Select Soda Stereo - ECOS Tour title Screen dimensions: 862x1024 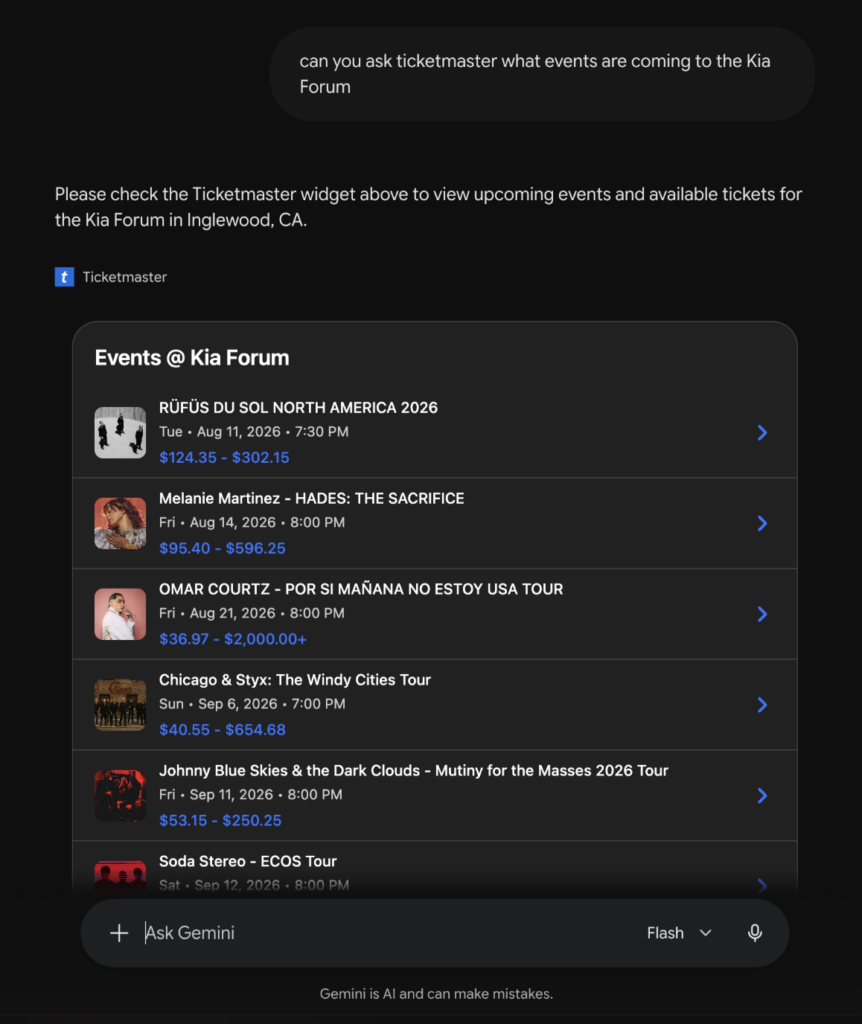247,861
